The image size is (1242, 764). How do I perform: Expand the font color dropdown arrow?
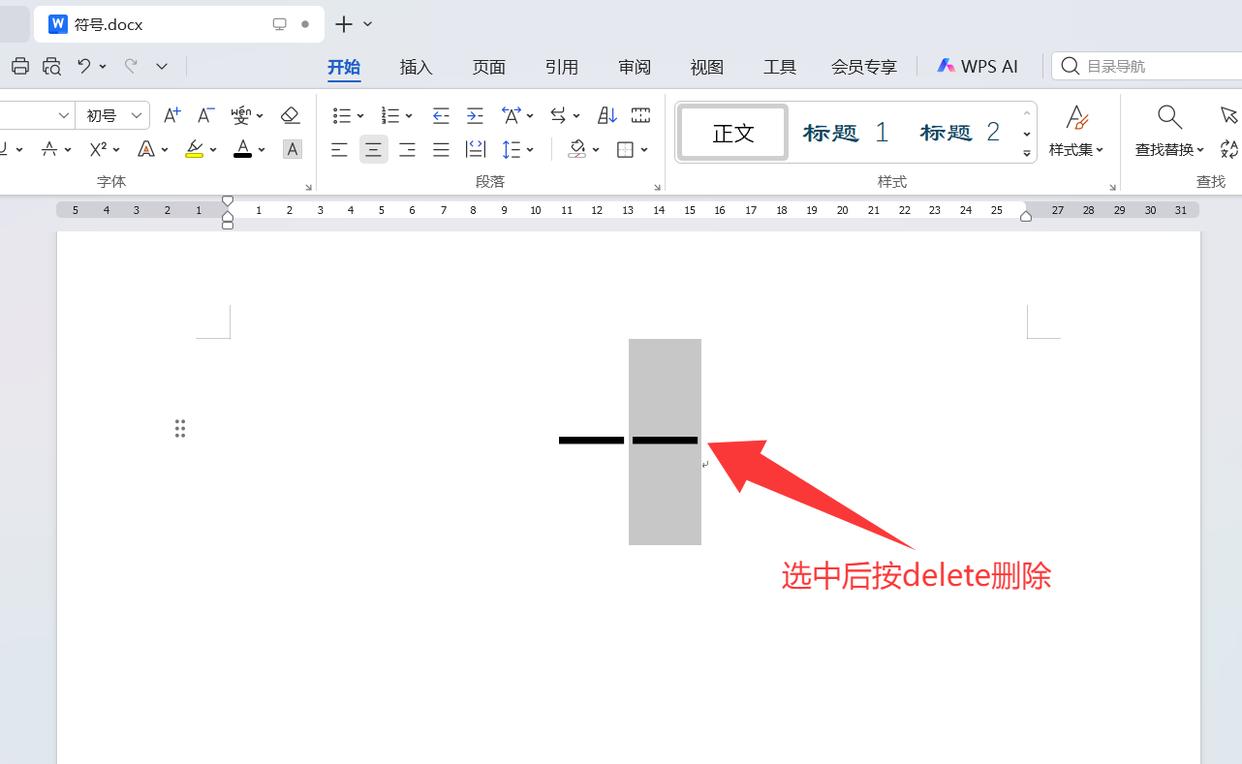click(x=261, y=150)
